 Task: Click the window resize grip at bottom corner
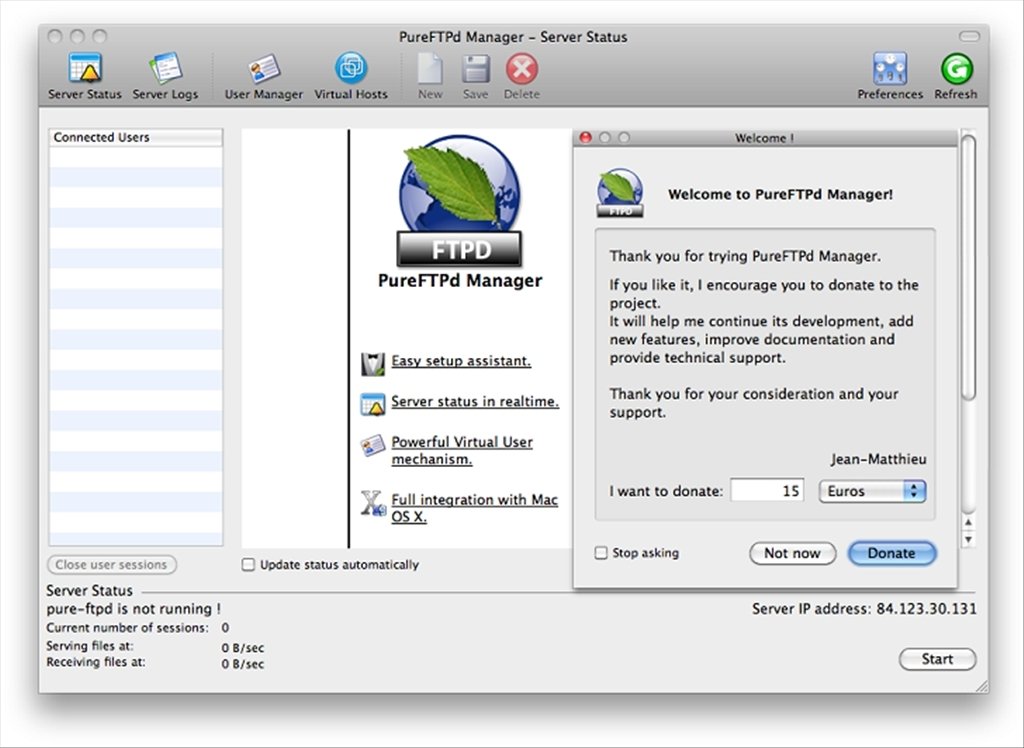(982, 685)
